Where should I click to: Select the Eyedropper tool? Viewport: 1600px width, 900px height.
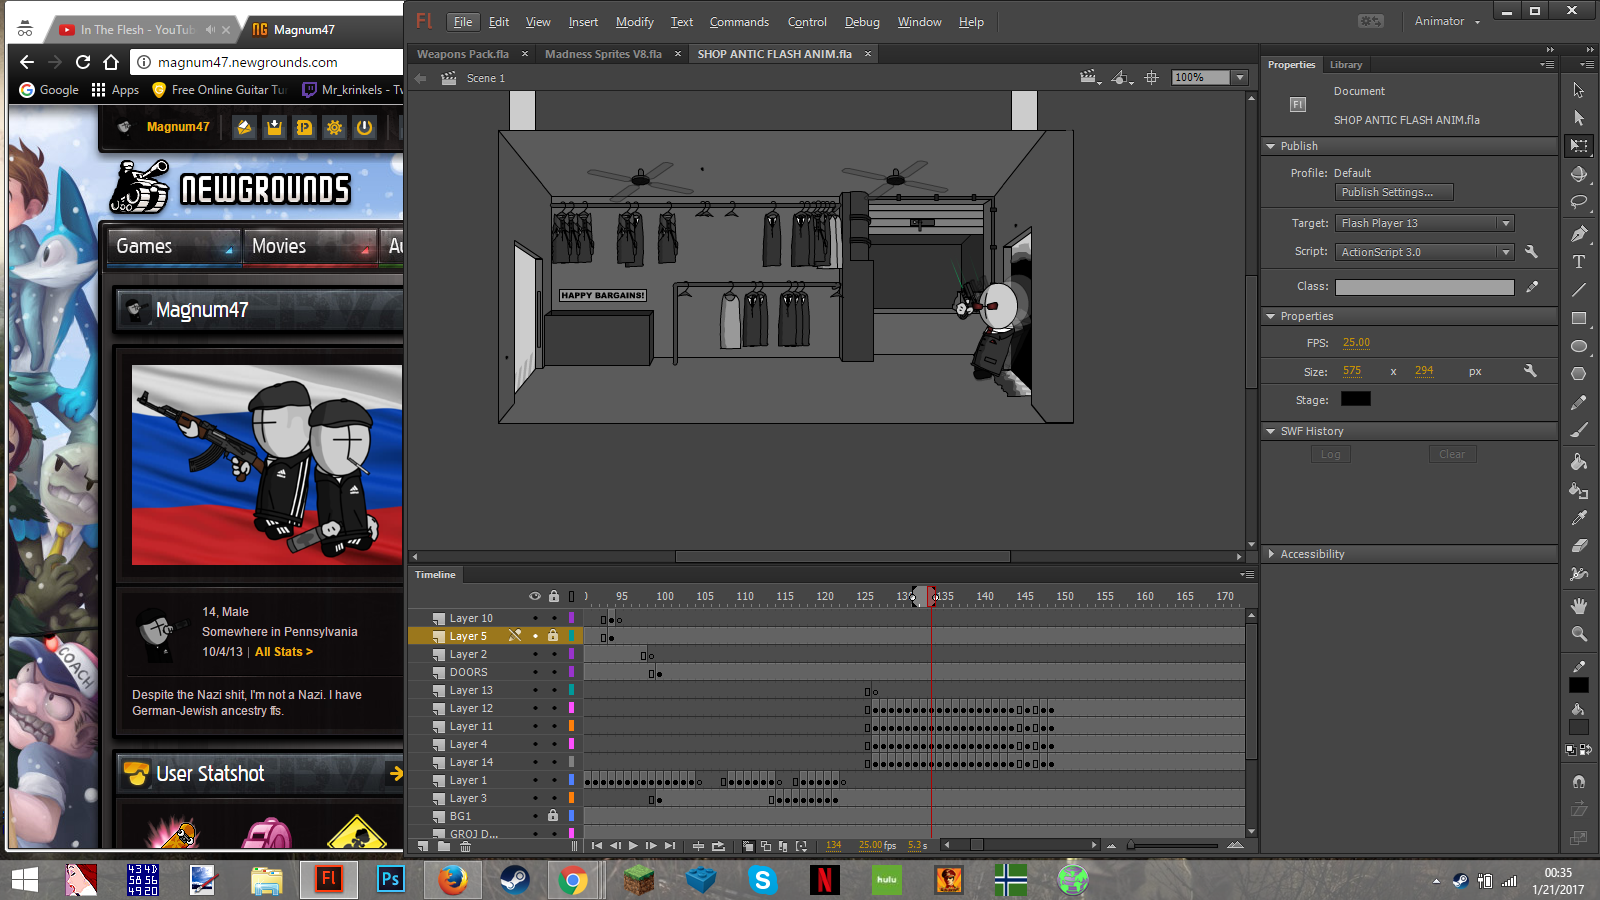pyautogui.click(x=1579, y=518)
